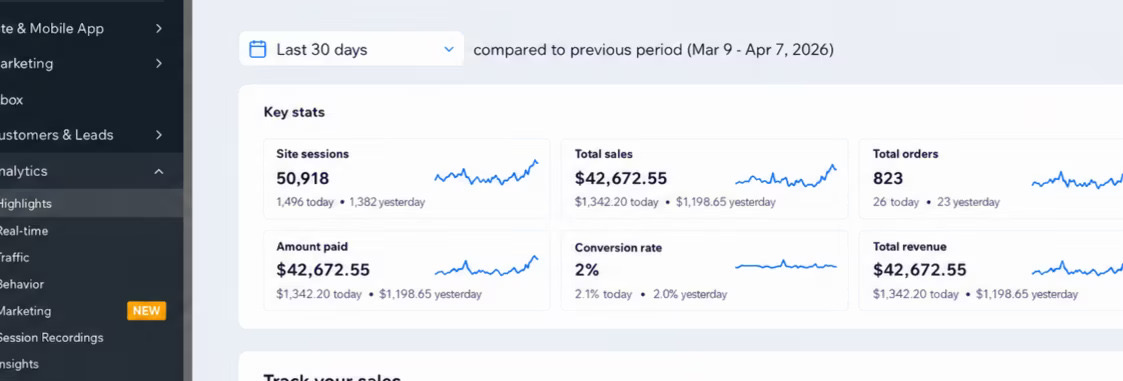Screen dimensions: 1123x381
Task: Click the NEW badge beside Marketing
Action: [146, 311]
